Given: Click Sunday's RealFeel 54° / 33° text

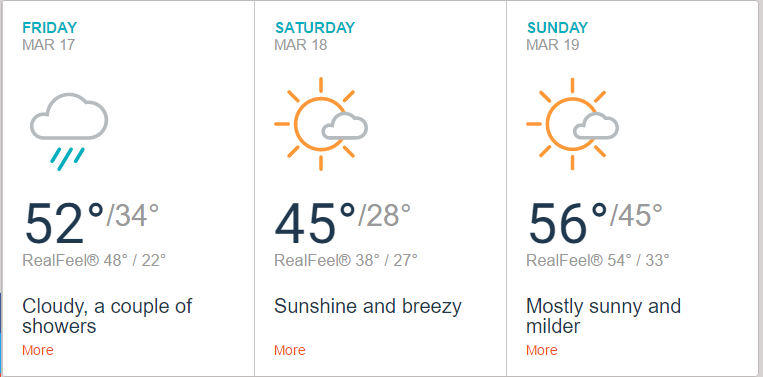Looking at the screenshot, I should click(x=598, y=260).
